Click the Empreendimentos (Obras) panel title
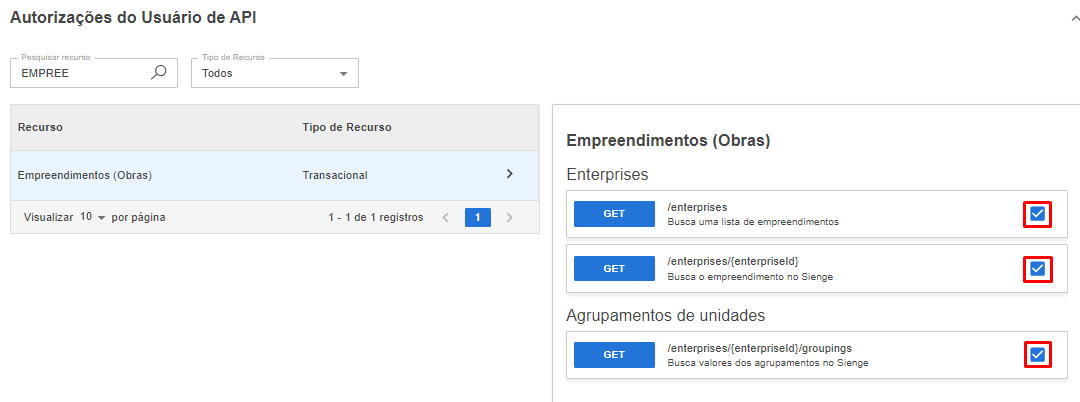Screen dimensions: 1080x402 (x=667, y=141)
